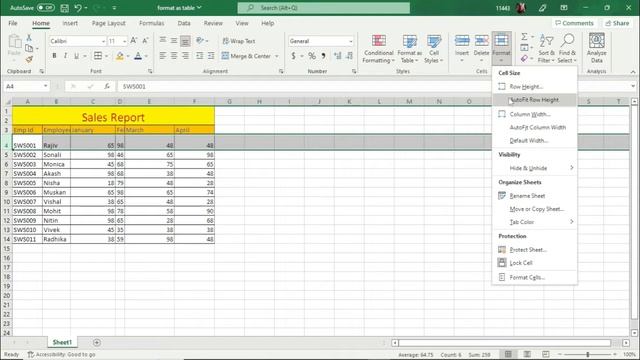
Task: Expand the Name Box dropdown arrow
Action: coord(45,86)
